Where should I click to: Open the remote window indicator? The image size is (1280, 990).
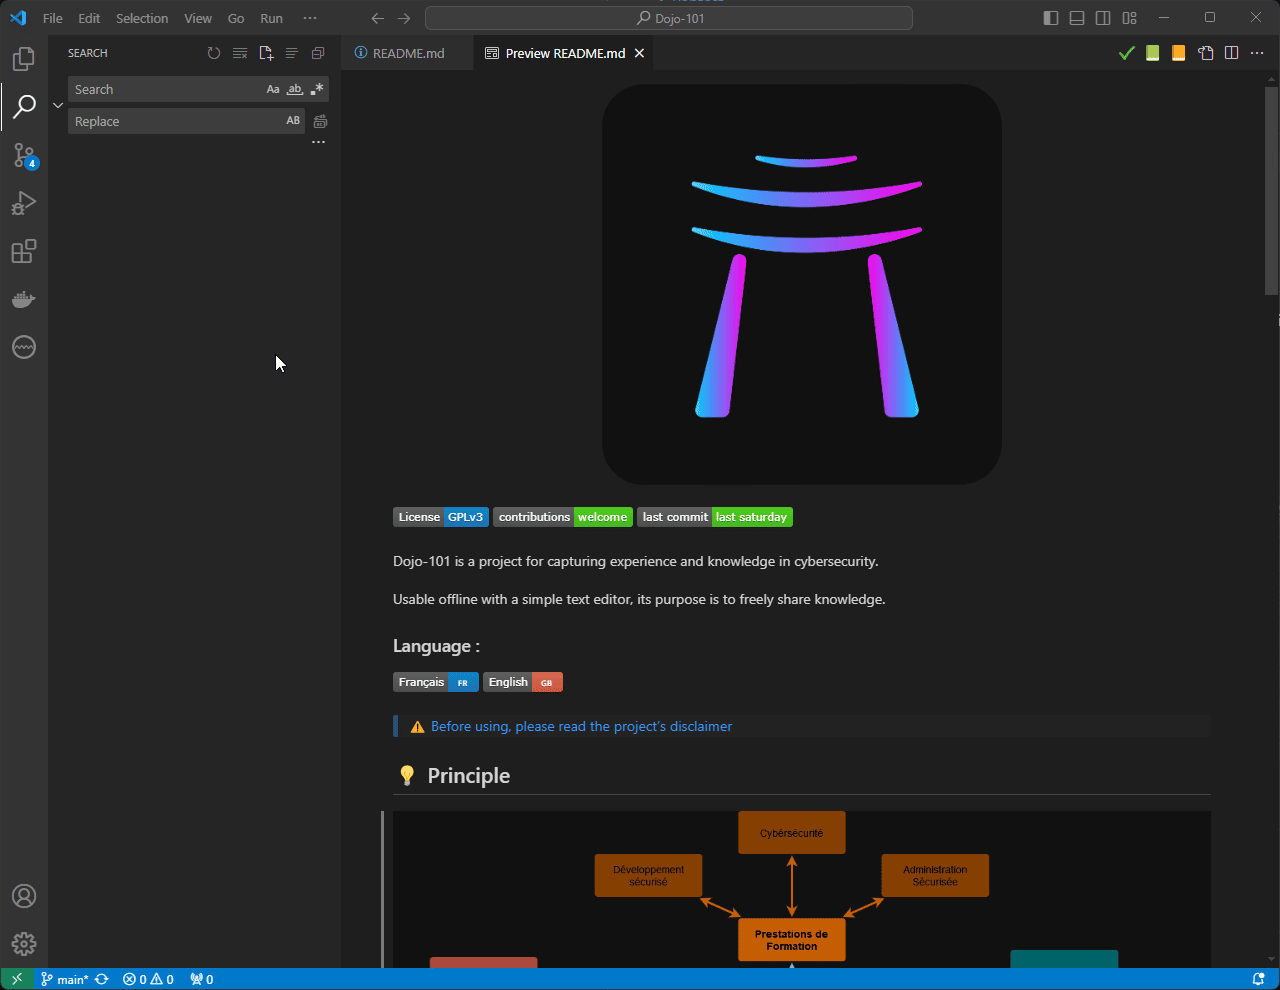click(x=17, y=979)
